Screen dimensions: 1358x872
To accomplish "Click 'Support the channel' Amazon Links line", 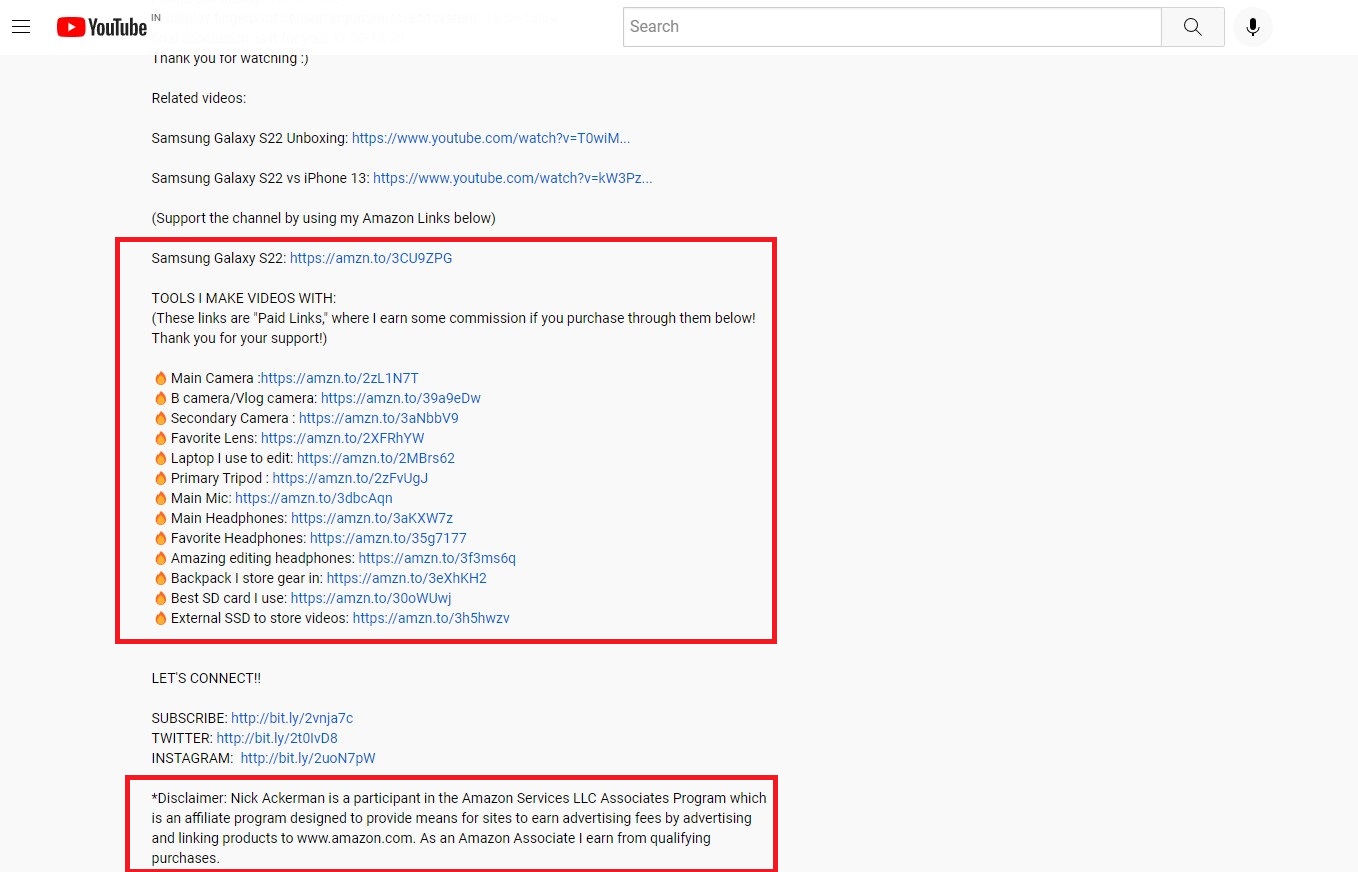I will [x=324, y=218].
